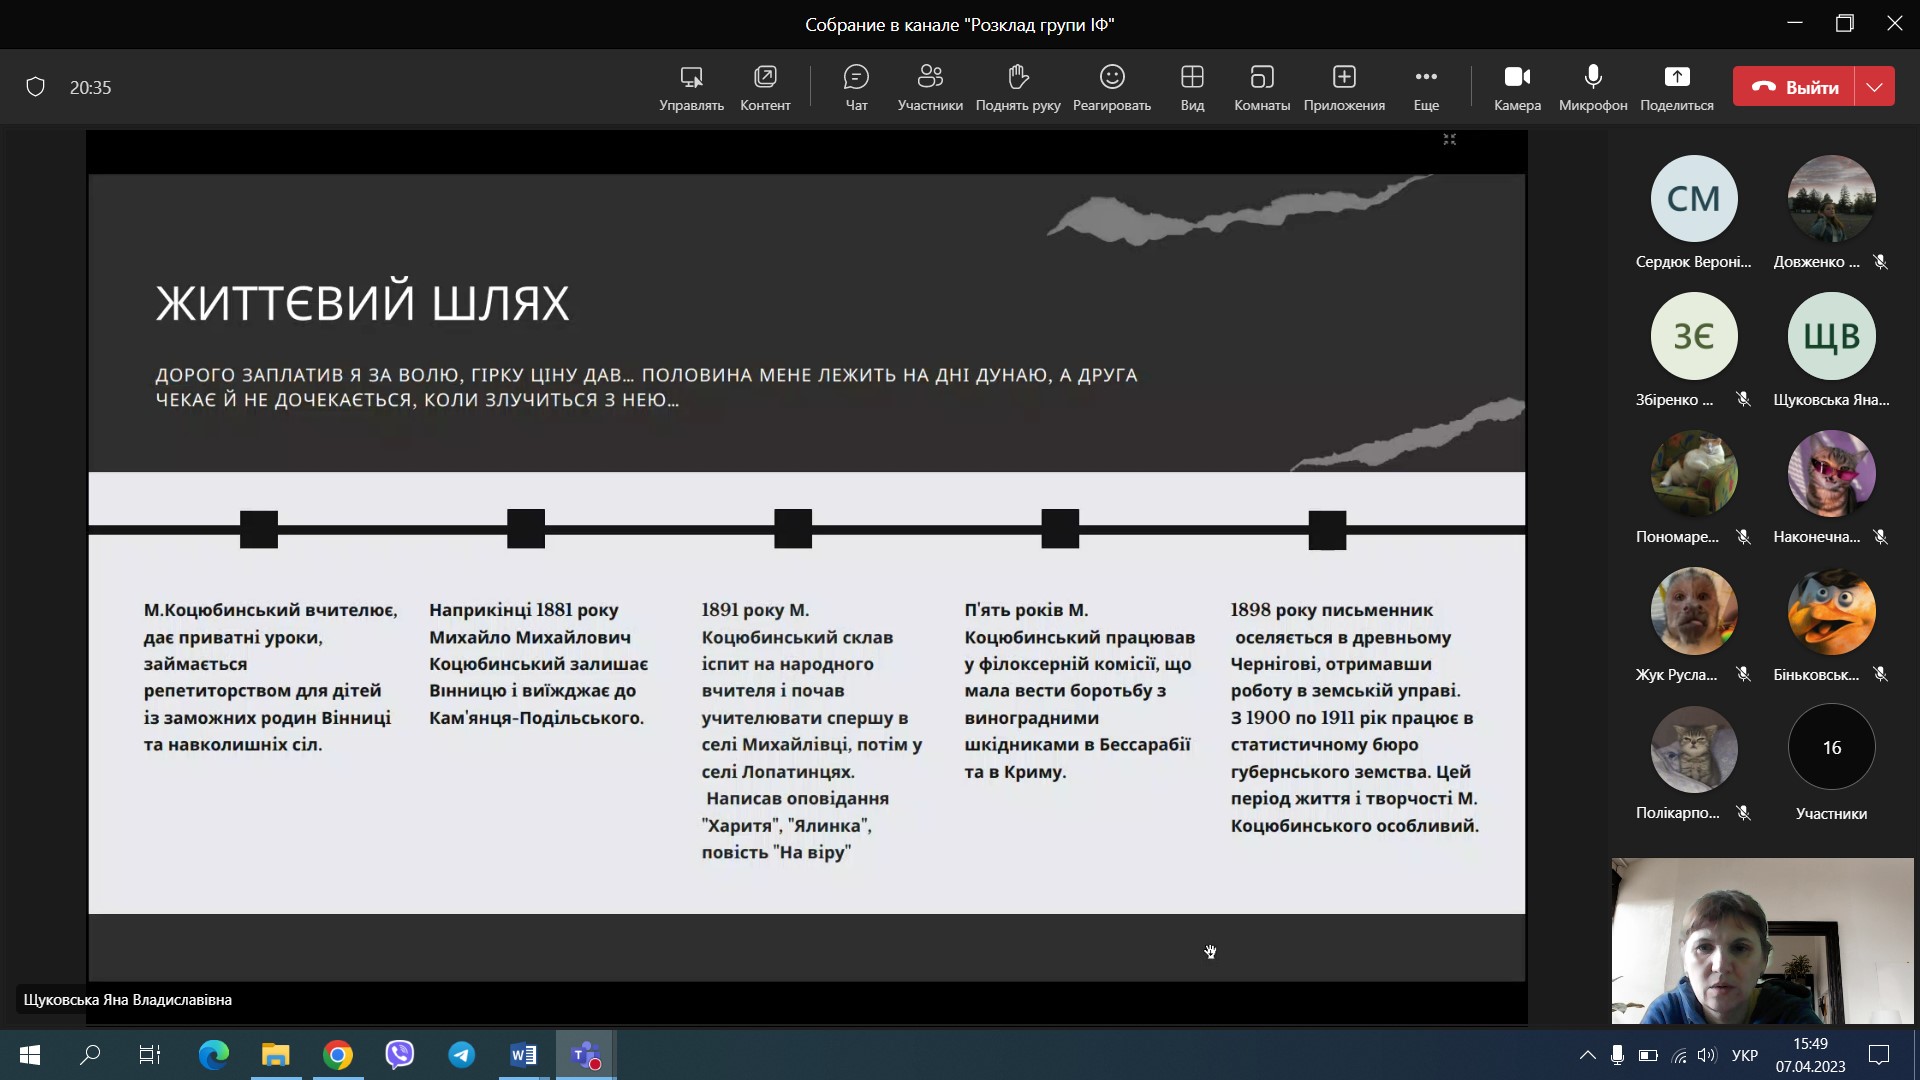Open the Participants panel

[x=930, y=78]
